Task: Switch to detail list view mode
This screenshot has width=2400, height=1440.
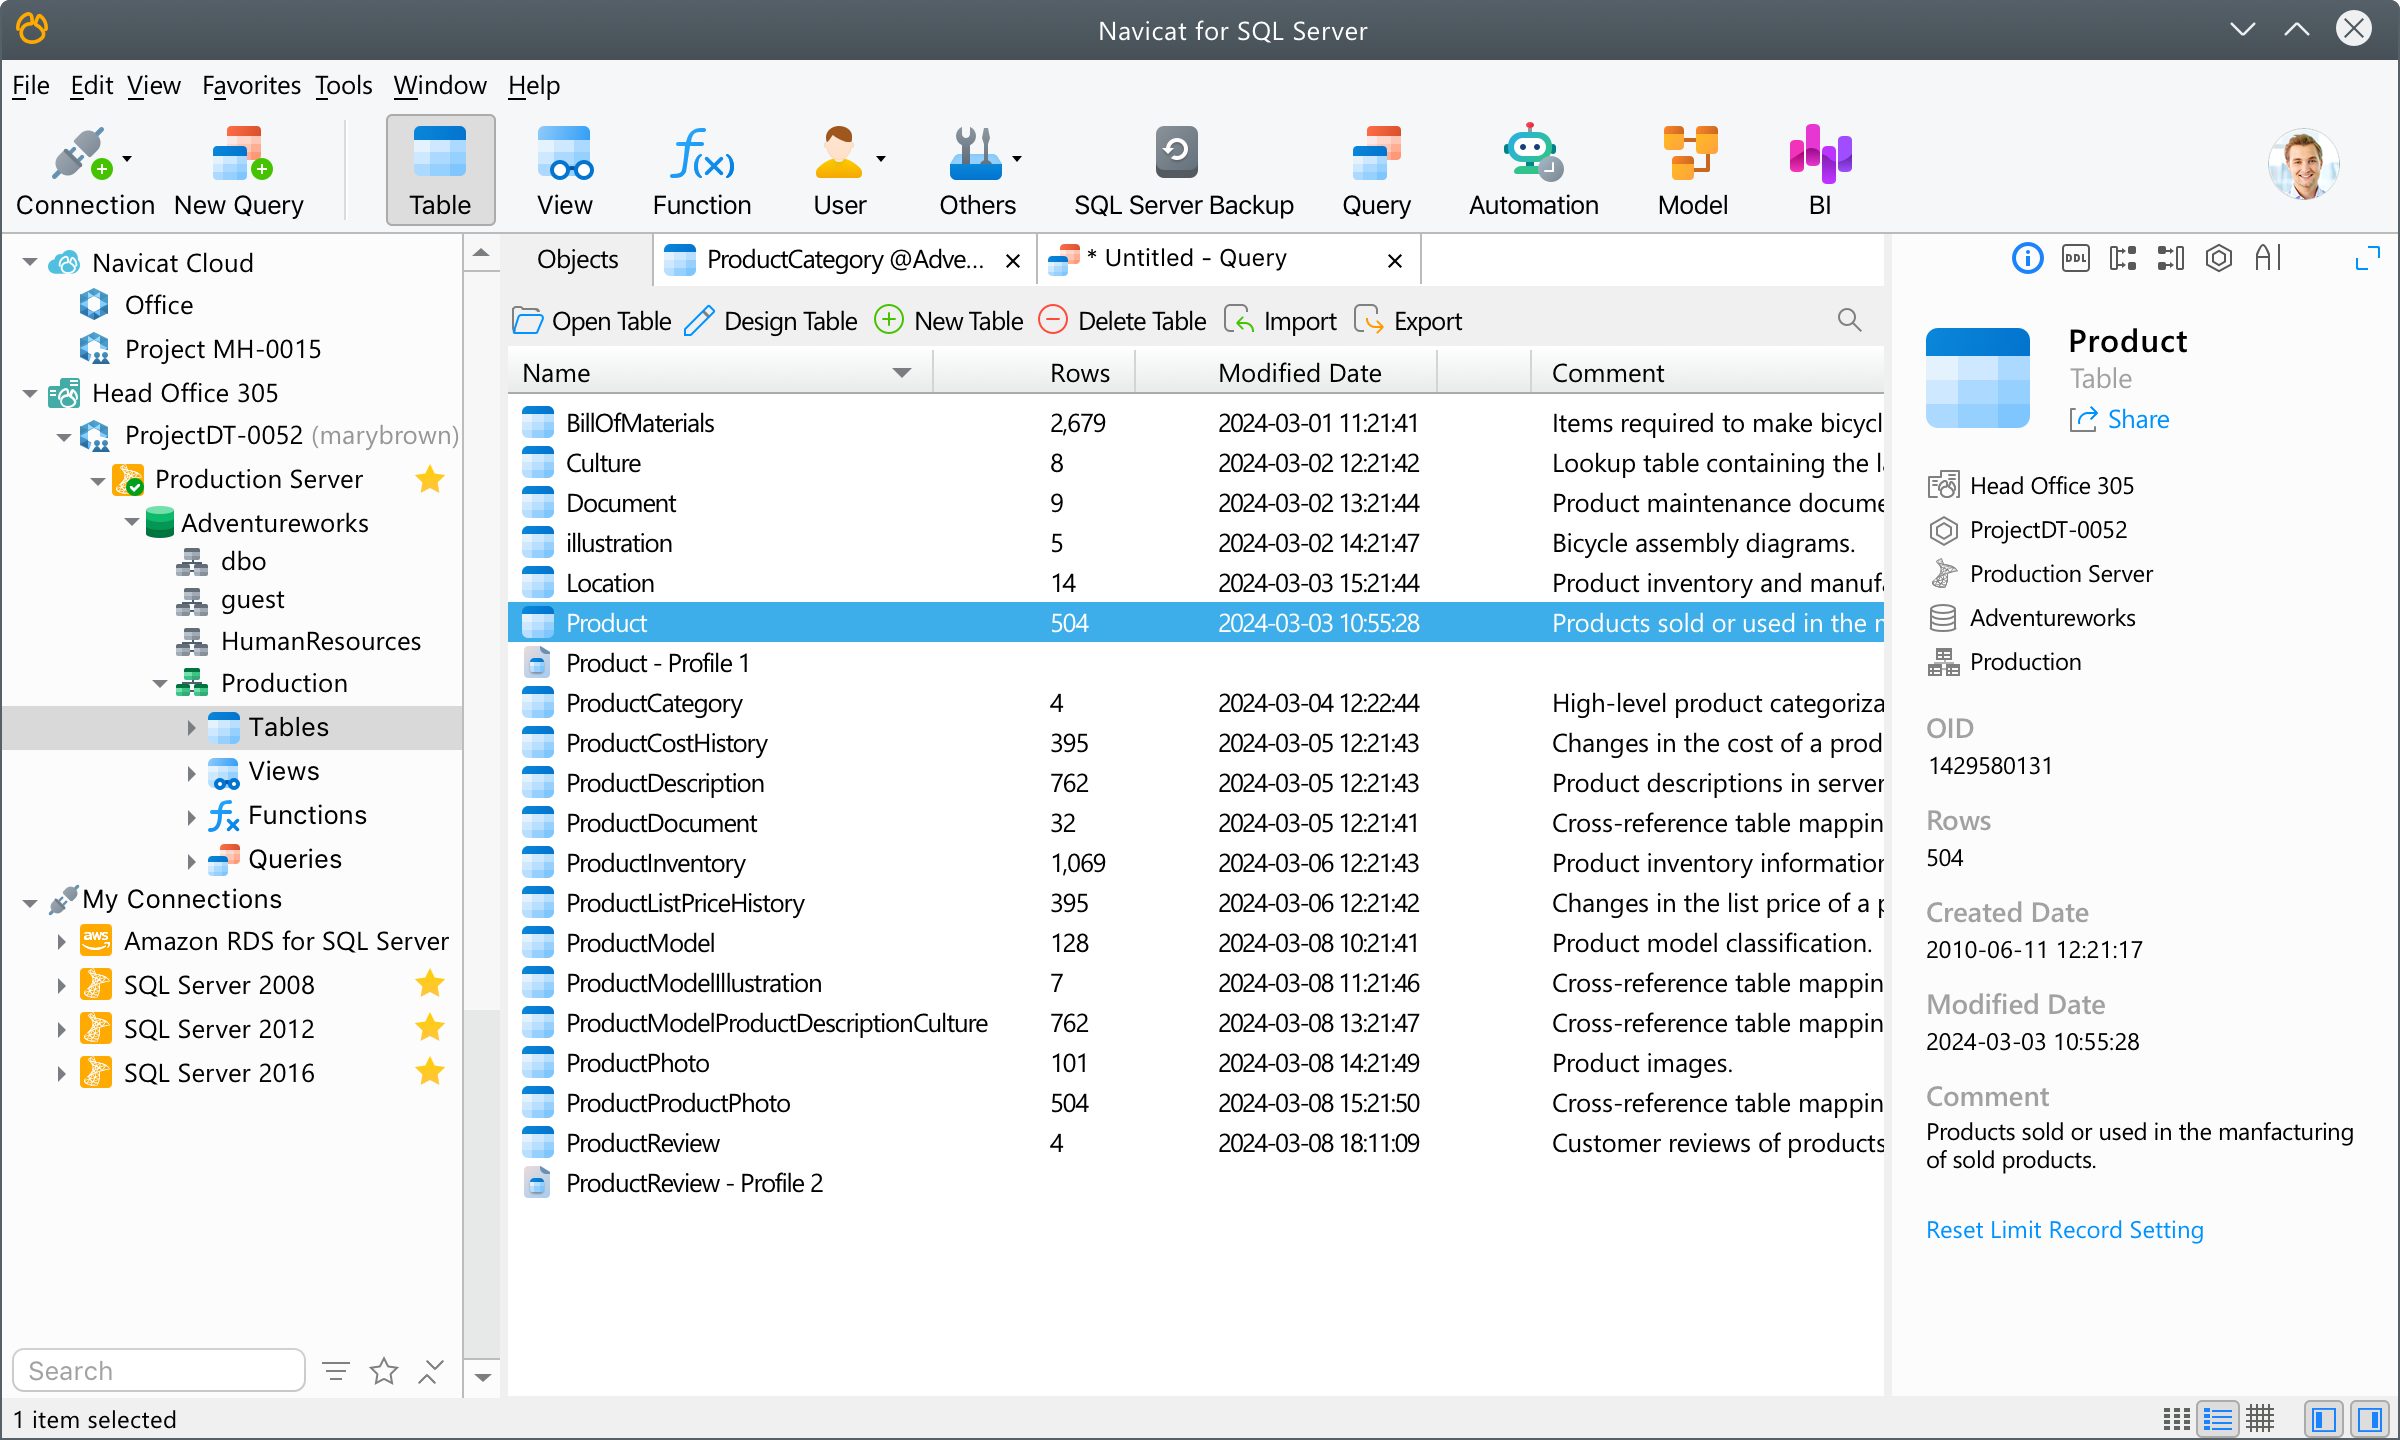Action: coord(2218,1418)
